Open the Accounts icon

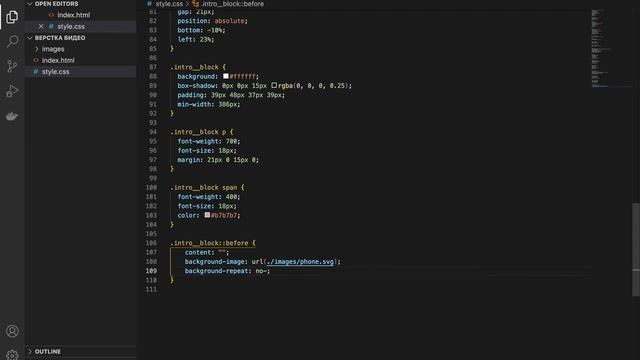pos(12,331)
